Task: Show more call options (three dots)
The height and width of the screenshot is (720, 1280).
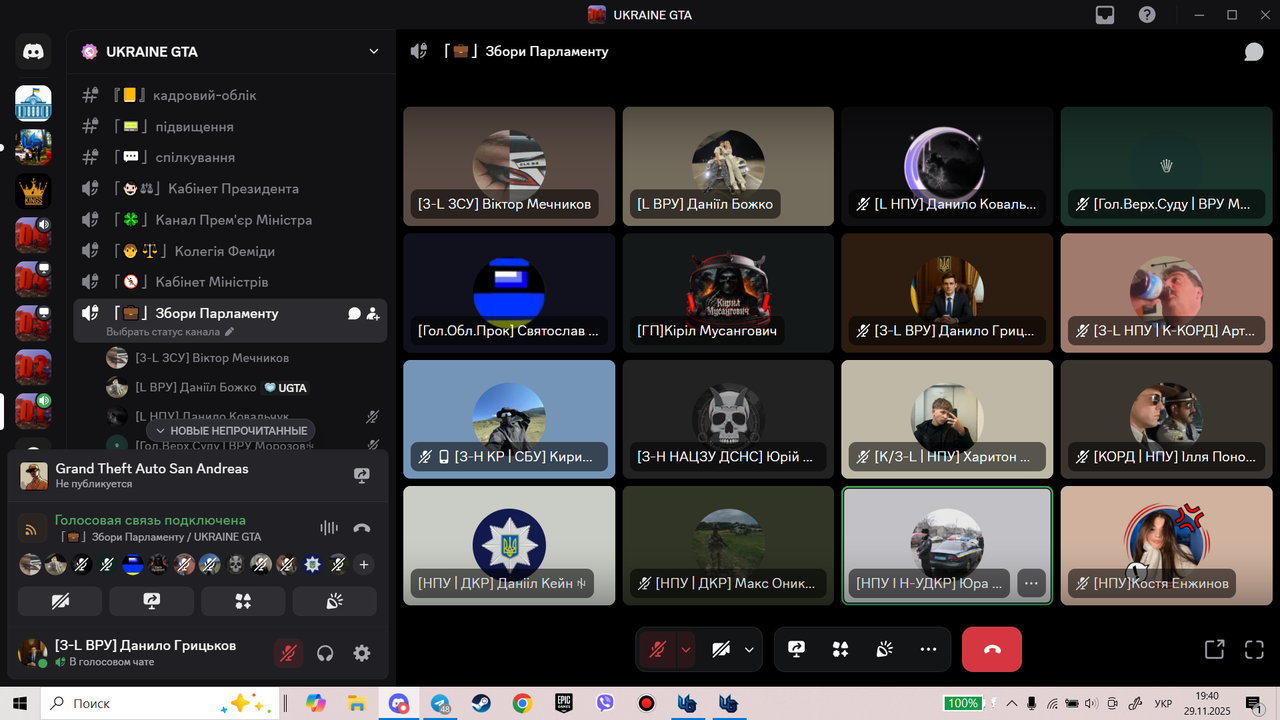Action: pyautogui.click(x=929, y=649)
